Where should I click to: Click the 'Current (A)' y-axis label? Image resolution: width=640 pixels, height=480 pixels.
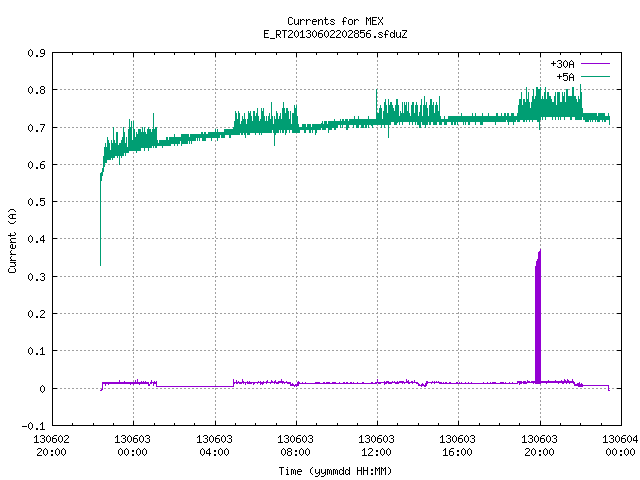pos(12,240)
